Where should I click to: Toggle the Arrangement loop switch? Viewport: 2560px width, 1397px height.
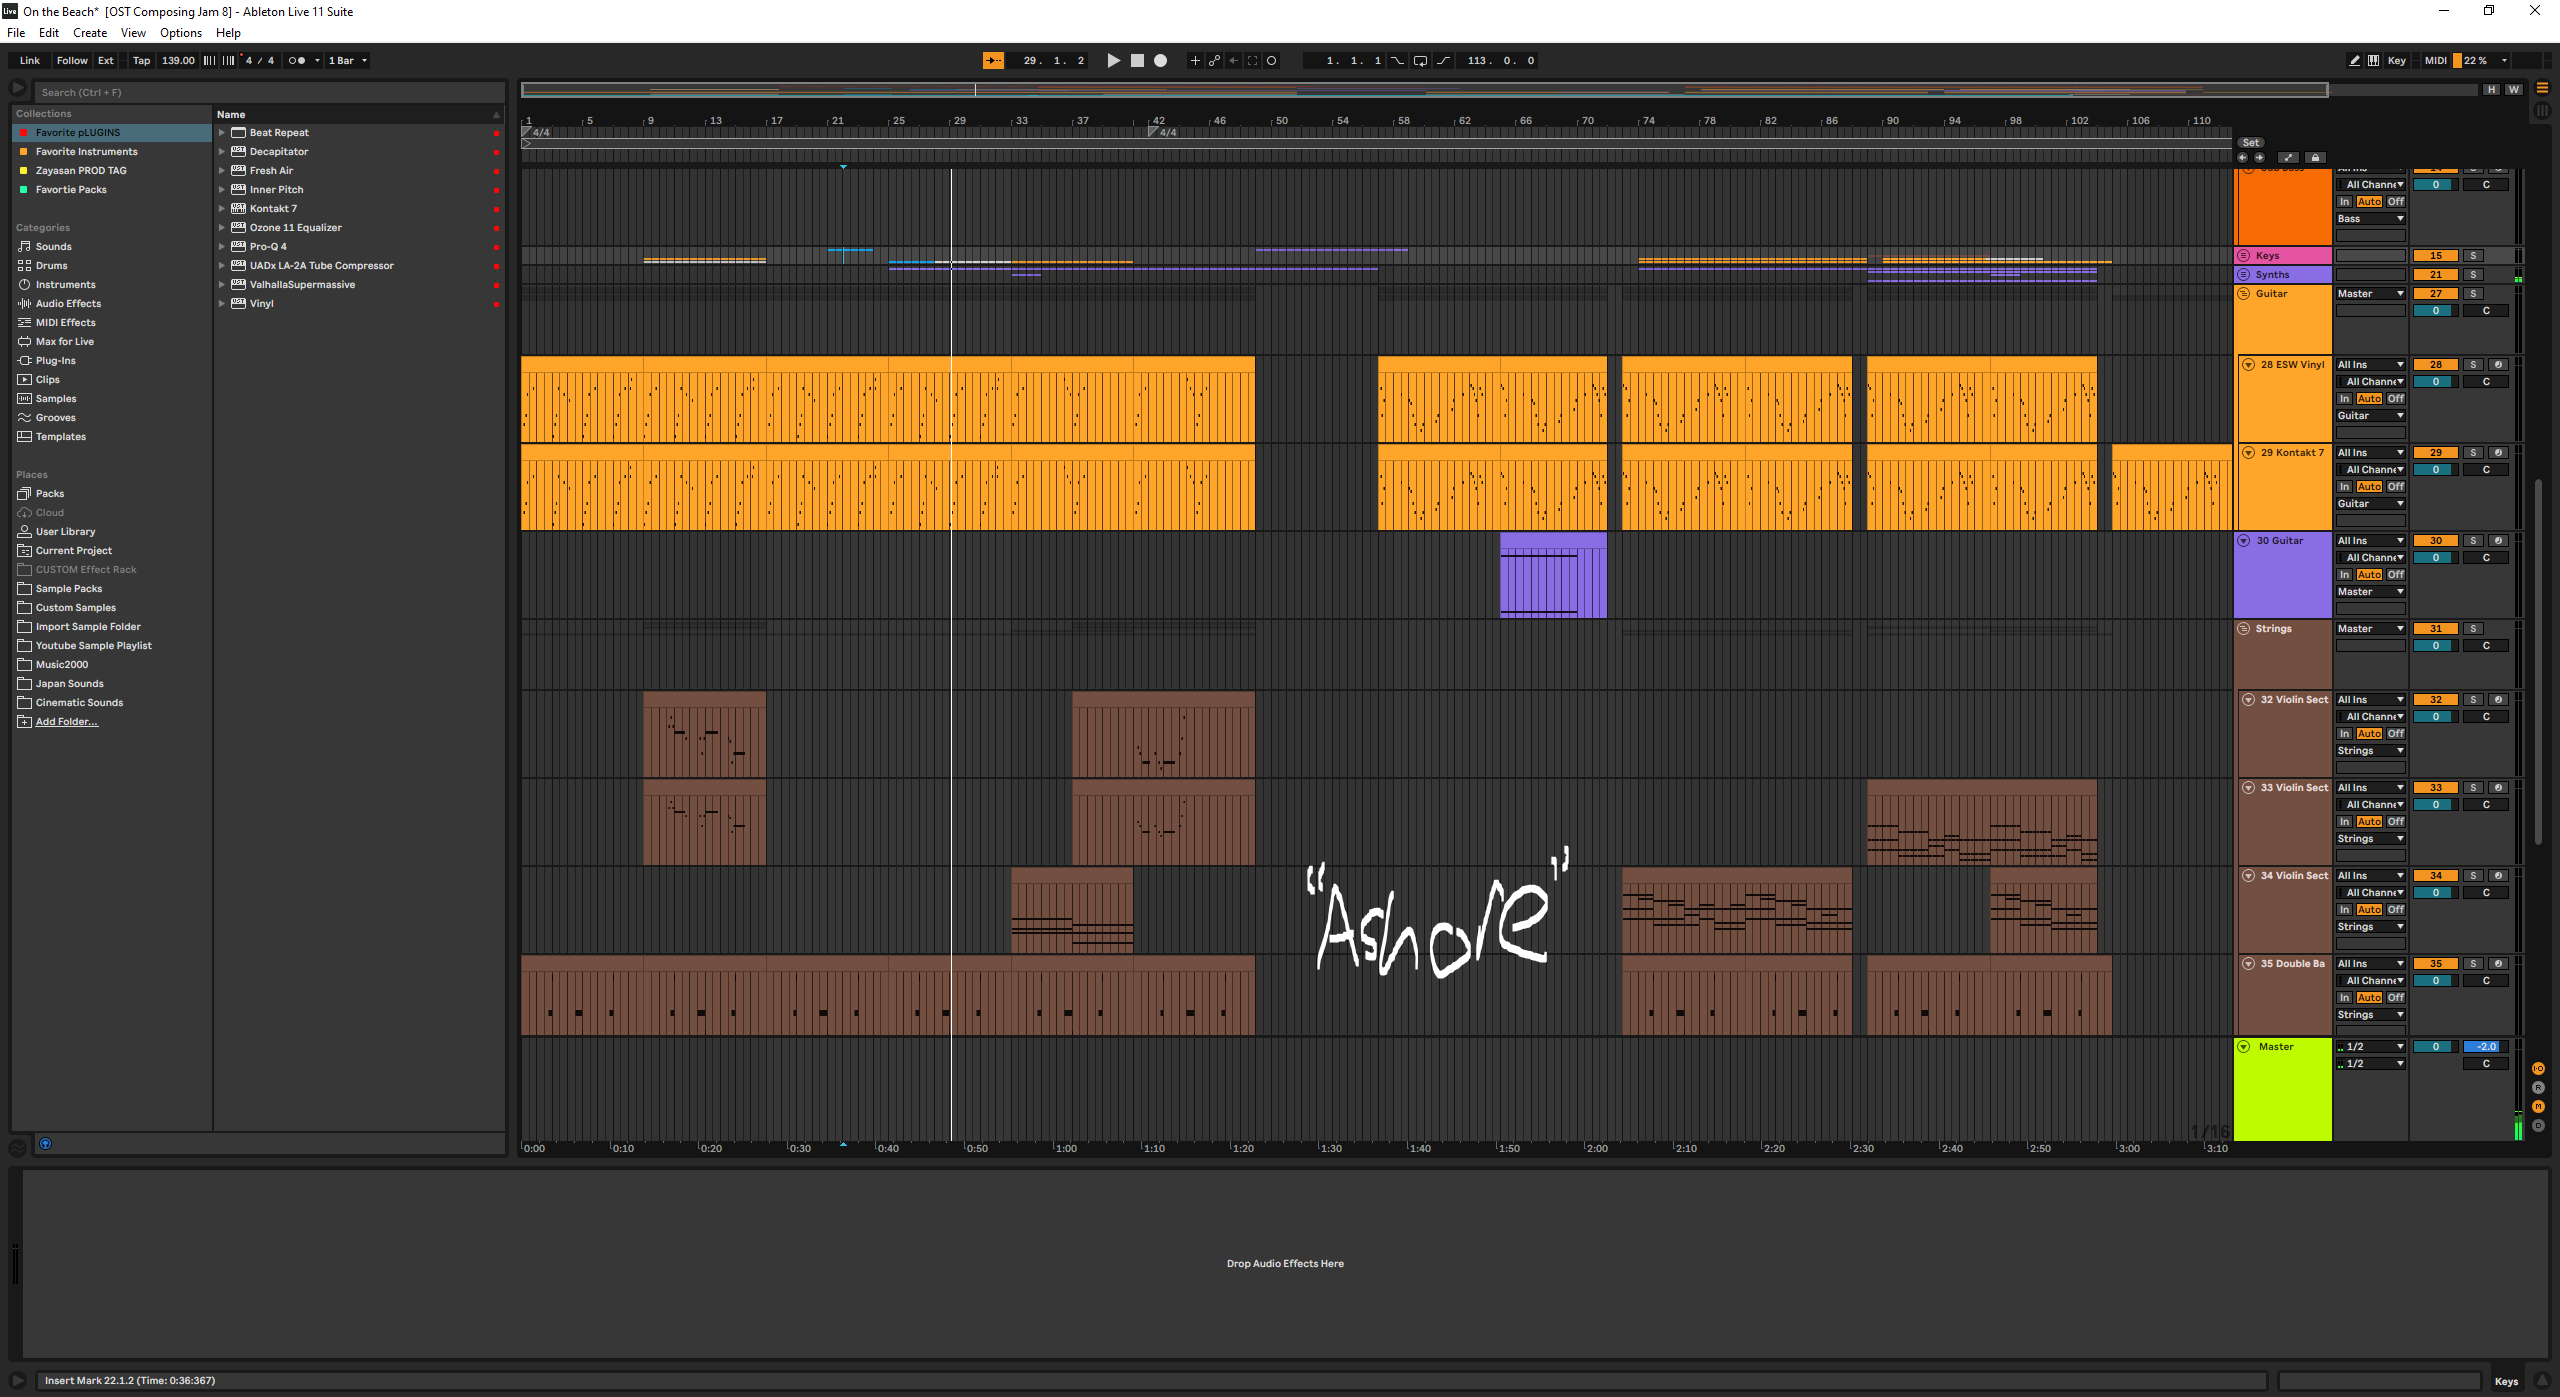pyautogui.click(x=1420, y=61)
